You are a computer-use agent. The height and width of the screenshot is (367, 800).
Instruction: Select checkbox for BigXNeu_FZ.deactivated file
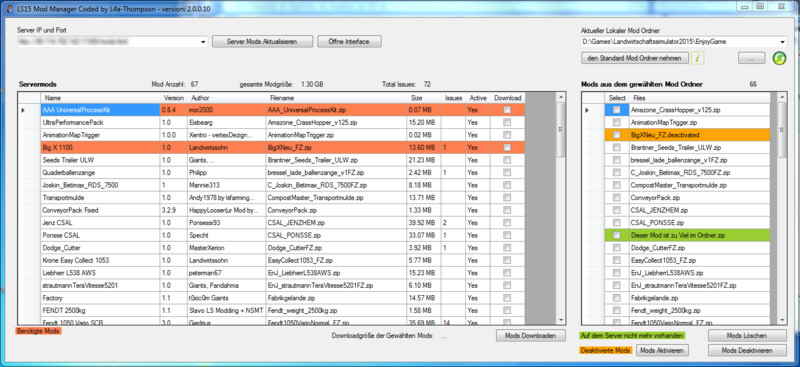point(617,135)
